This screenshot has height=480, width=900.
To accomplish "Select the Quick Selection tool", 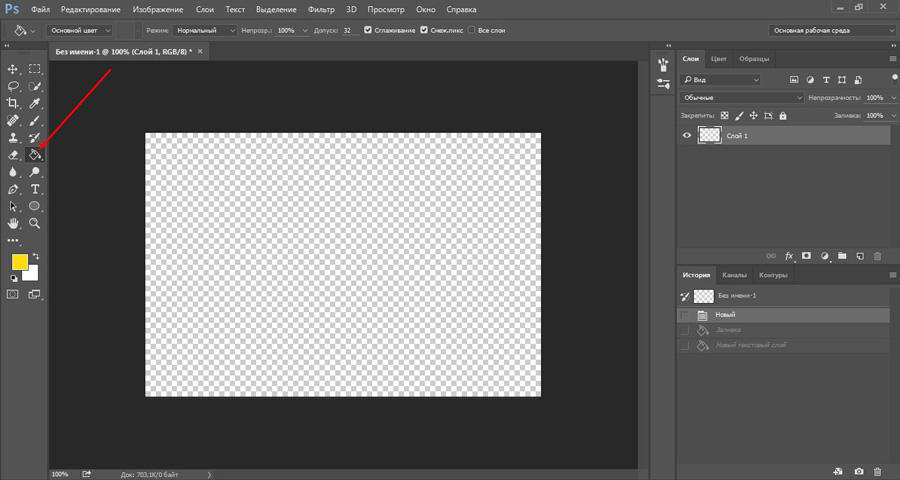I will [35, 86].
